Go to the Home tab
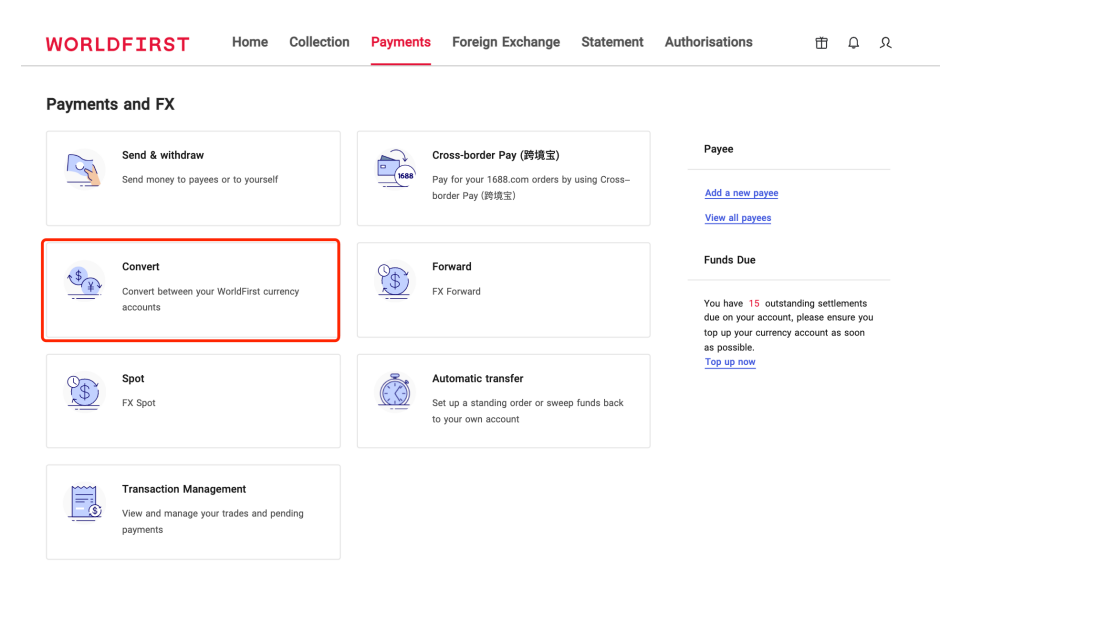The width and height of the screenshot is (1095, 617). (250, 42)
